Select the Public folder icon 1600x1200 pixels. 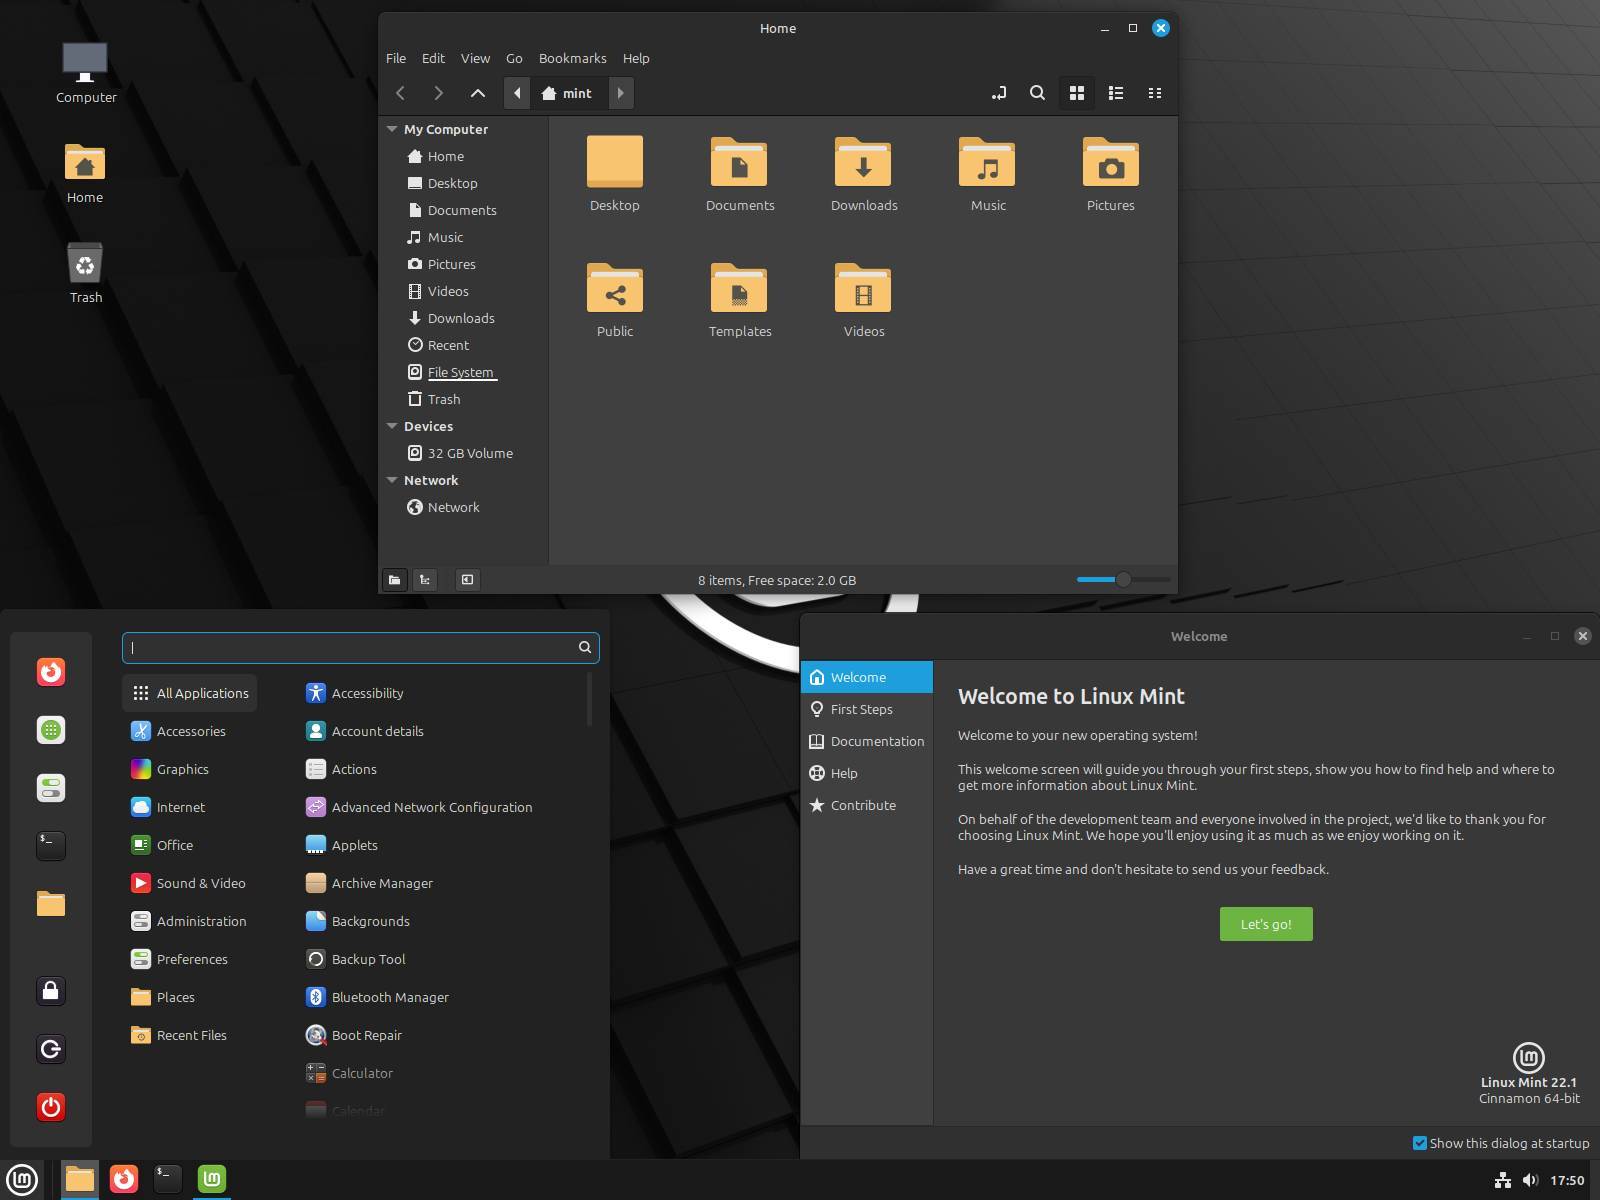[x=615, y=288]
